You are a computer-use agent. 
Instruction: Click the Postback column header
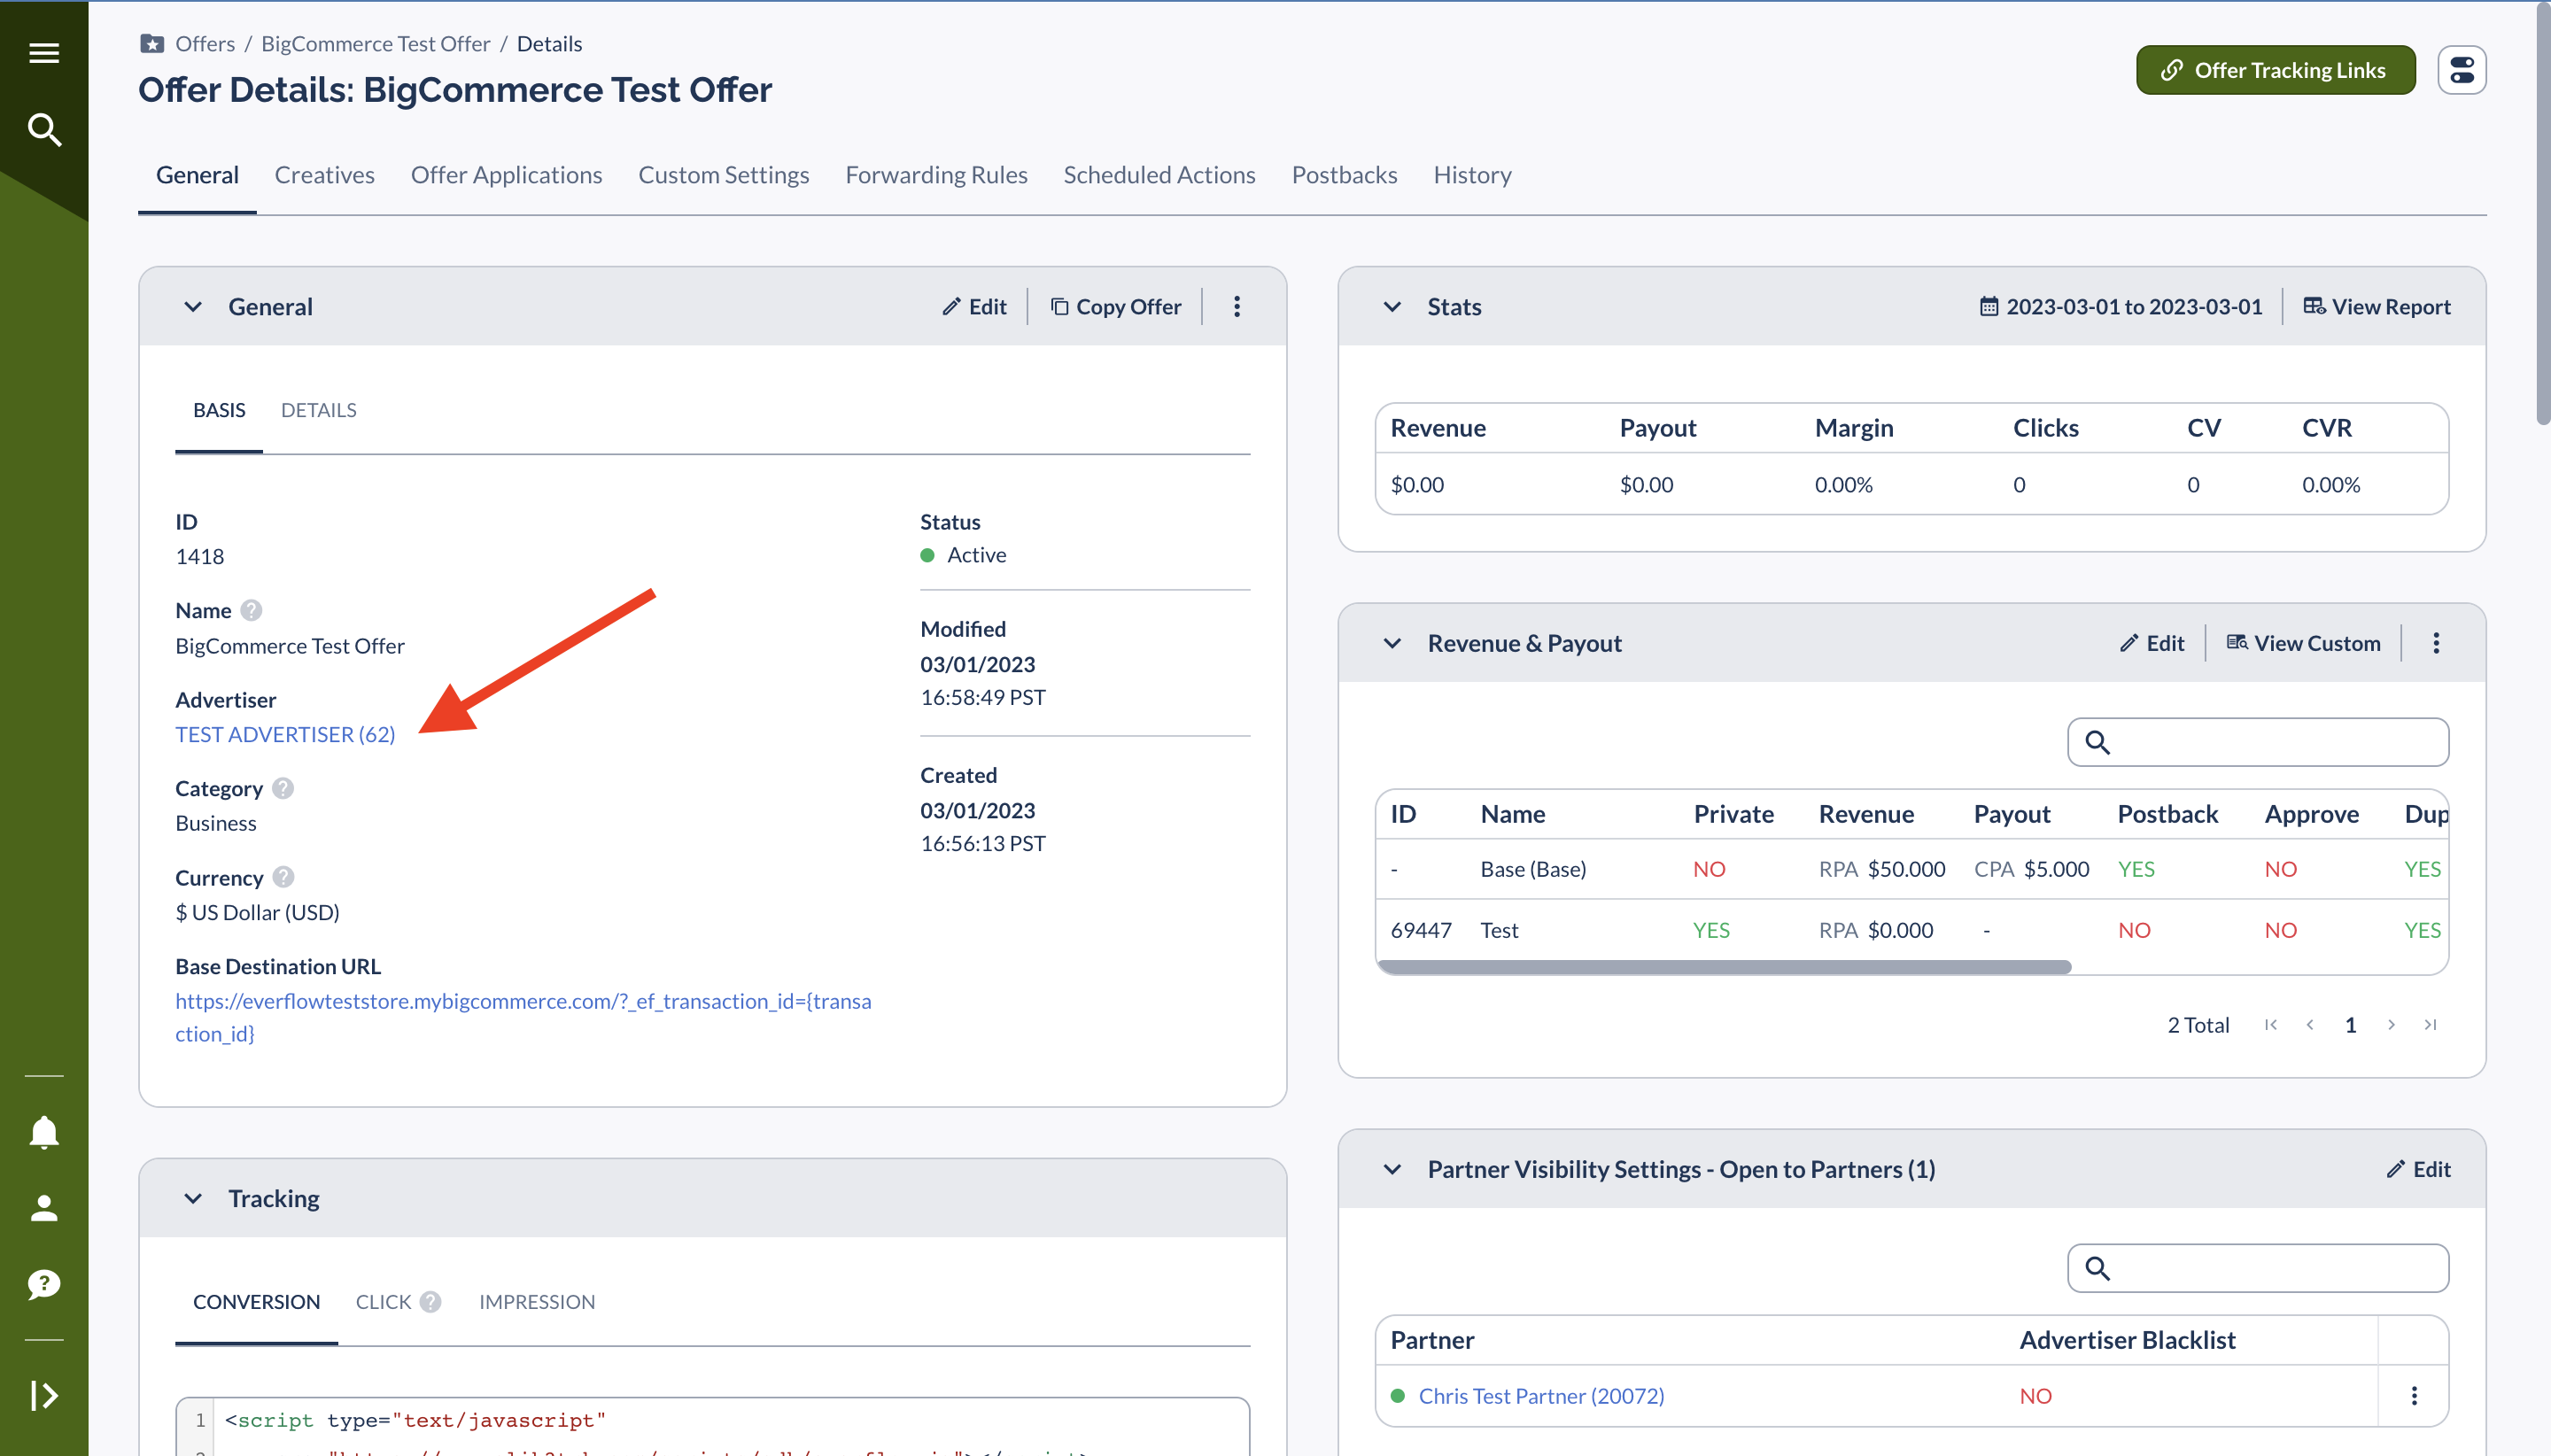pyautogui.click(x=2168, y=814)
